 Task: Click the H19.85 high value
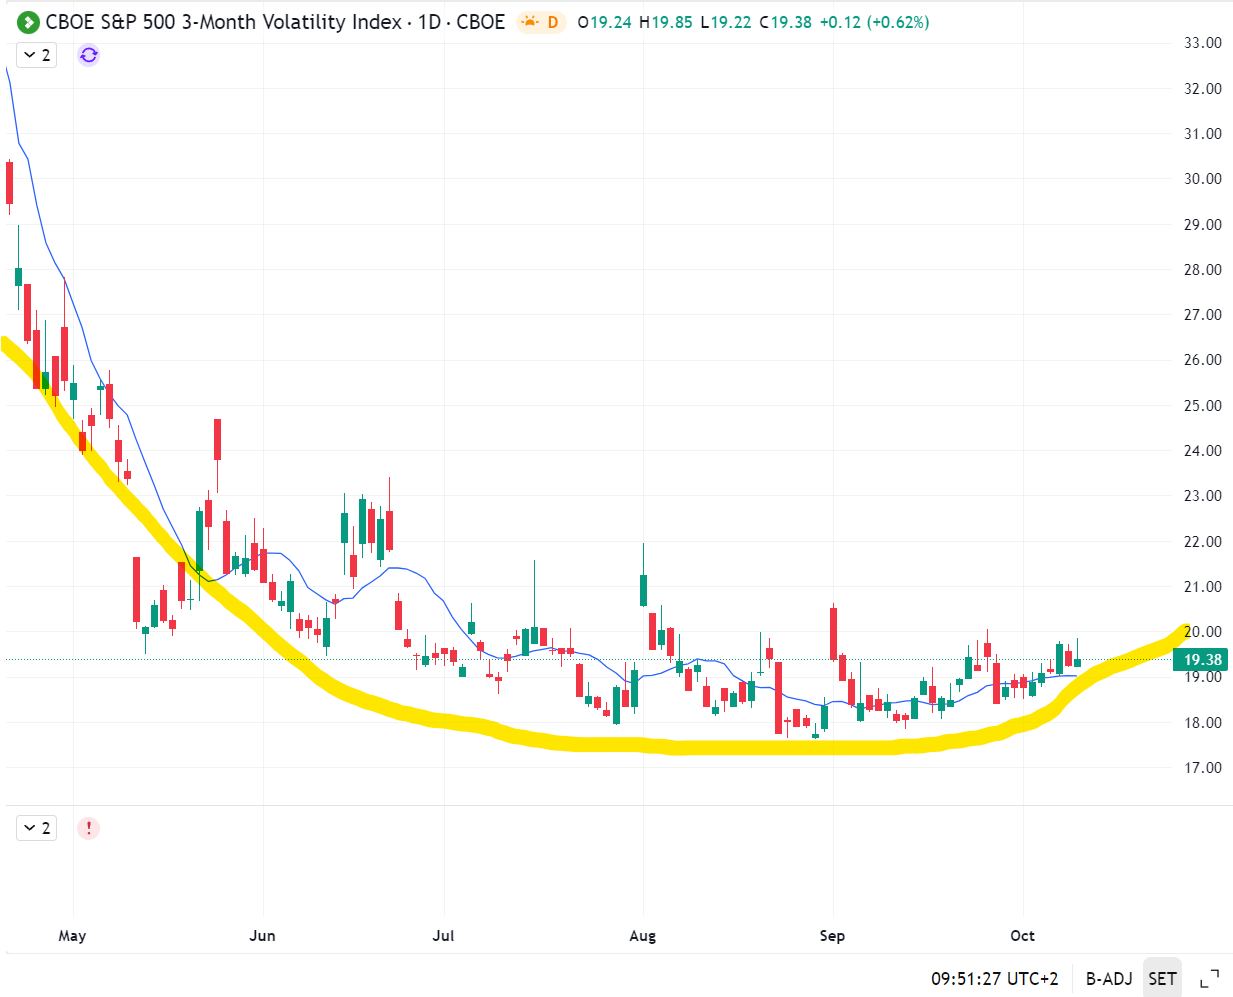[x=666, y=22]
